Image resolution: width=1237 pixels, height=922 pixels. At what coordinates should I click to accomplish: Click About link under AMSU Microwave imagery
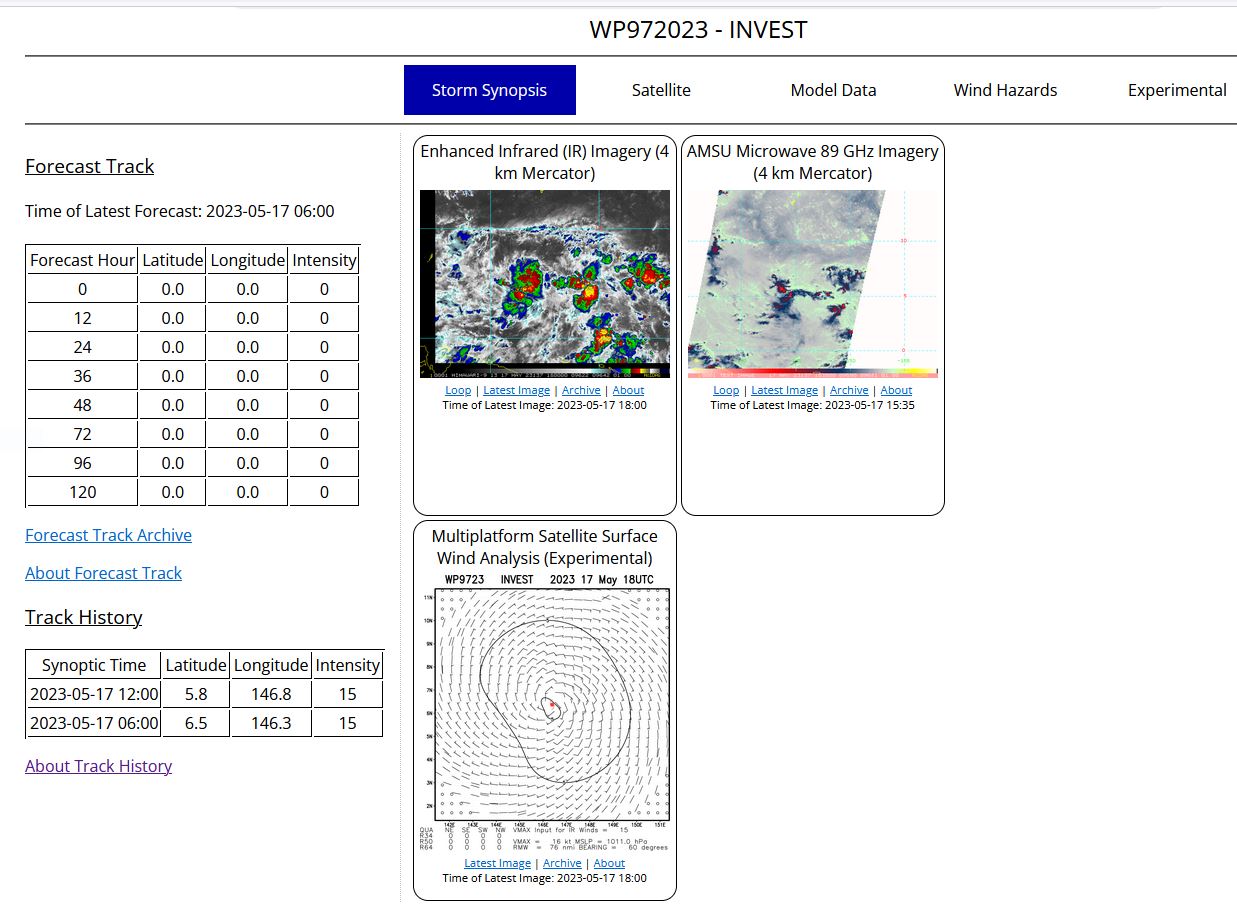(896, 391)
